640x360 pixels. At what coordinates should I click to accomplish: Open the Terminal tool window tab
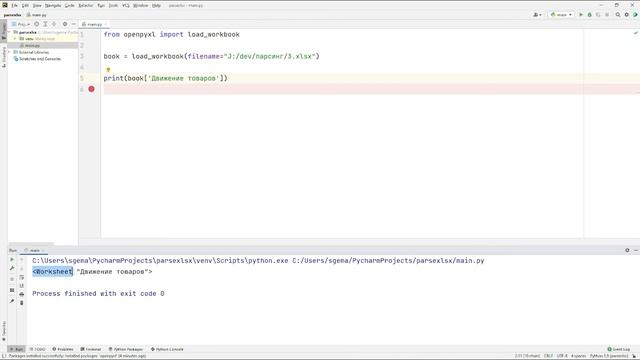[x=91, y=349]
